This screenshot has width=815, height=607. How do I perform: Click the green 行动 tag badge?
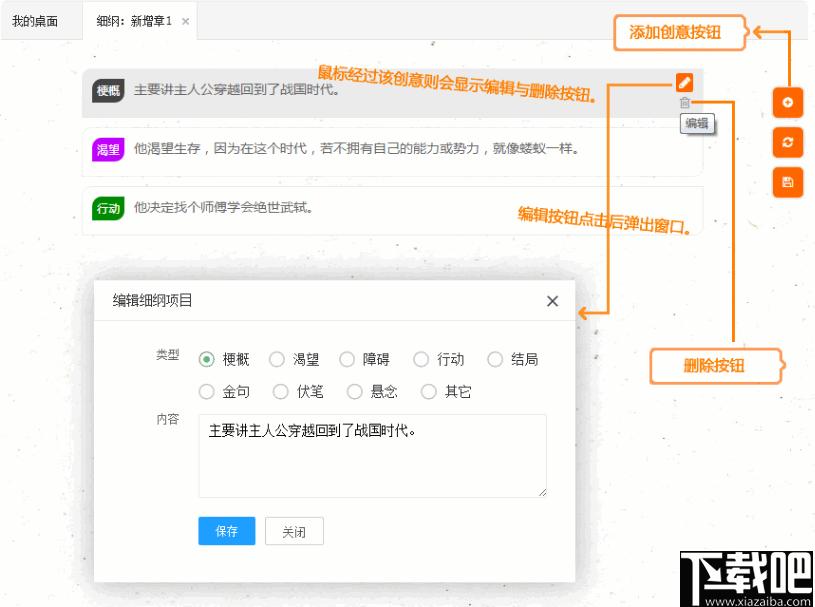[107, 209]
